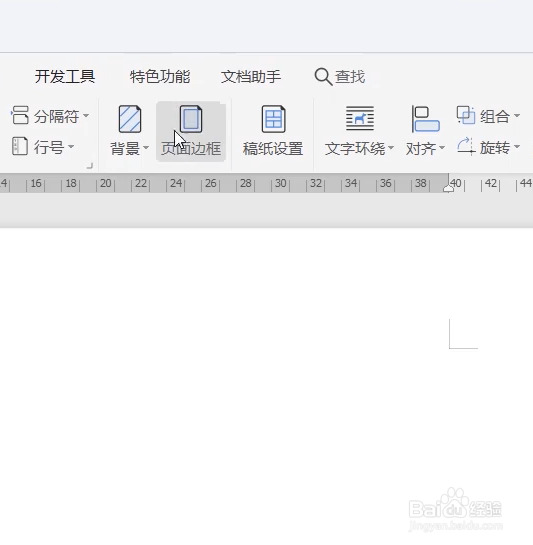The width and height of the screenshot is (533, 545).
Task: Expand the 组合 dropdown arrow
Action: (x=517, y=115)
